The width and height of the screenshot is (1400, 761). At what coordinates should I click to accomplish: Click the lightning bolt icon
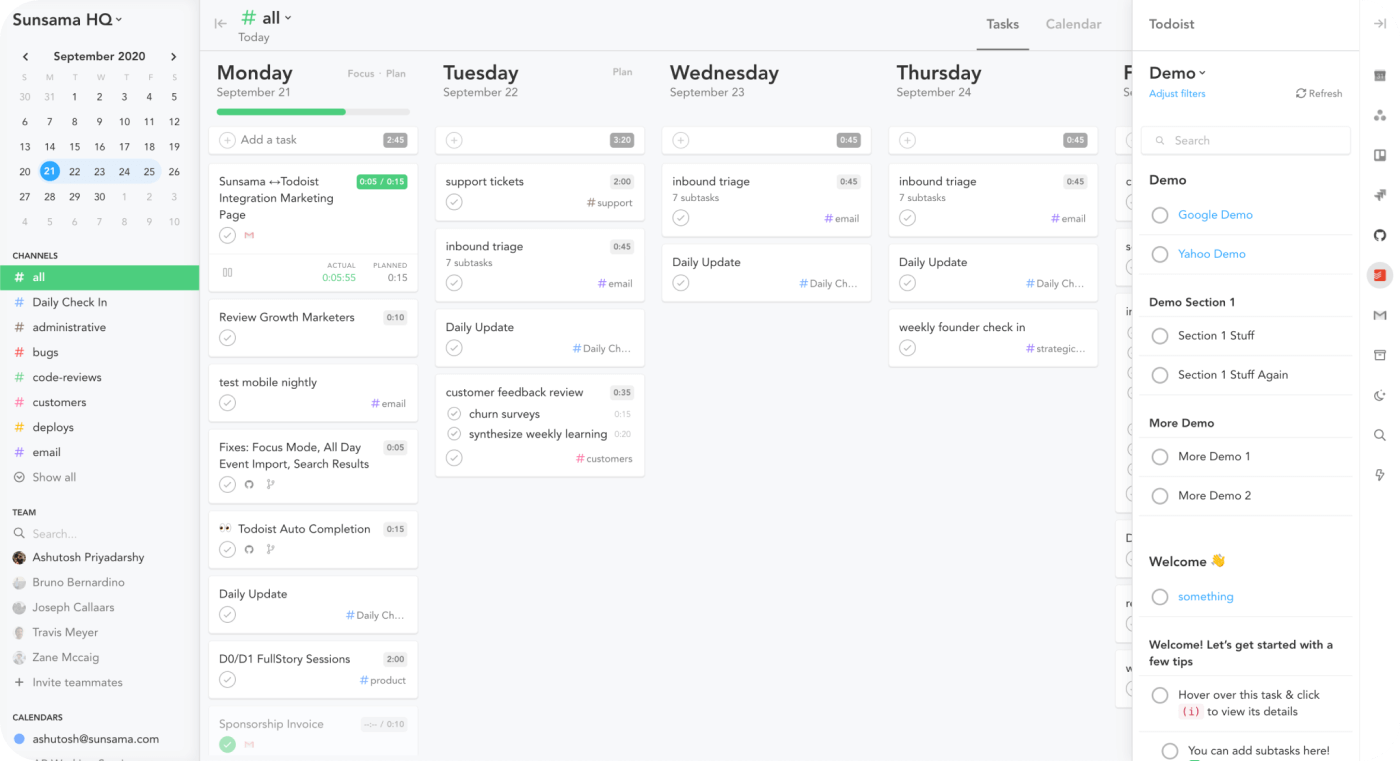[x=1380, y=475]
